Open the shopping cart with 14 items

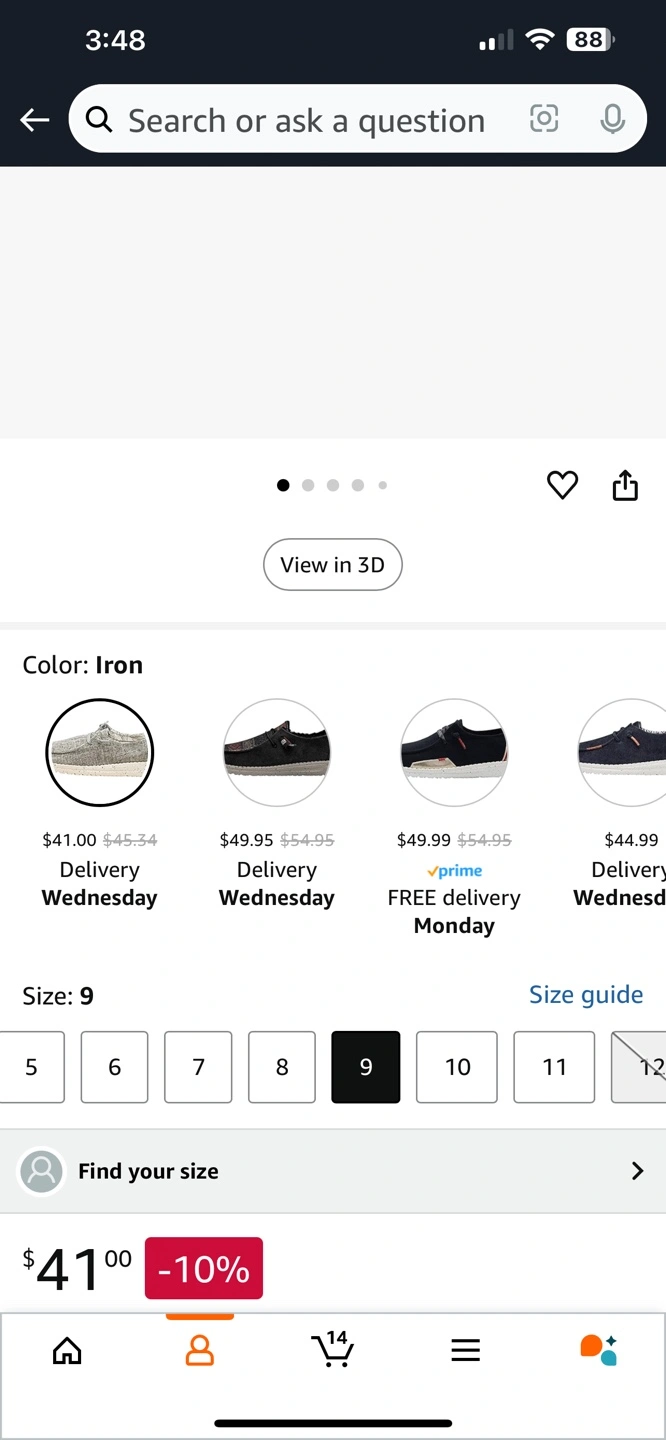(332, 1350)
